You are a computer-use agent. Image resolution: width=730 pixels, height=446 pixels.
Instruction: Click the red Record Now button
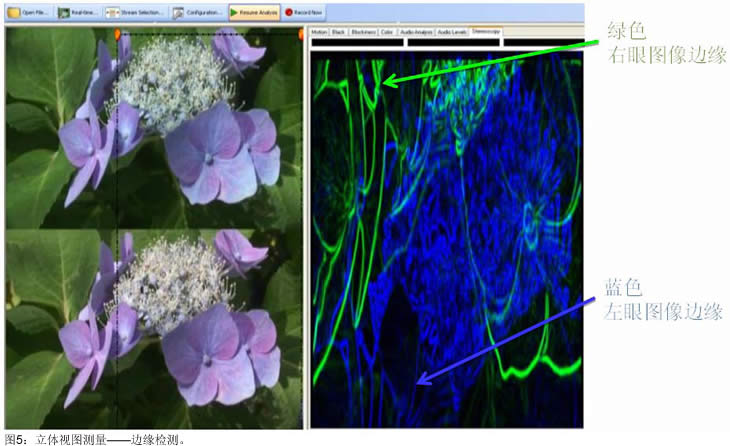pyautogui.click(x=303, y=13)
